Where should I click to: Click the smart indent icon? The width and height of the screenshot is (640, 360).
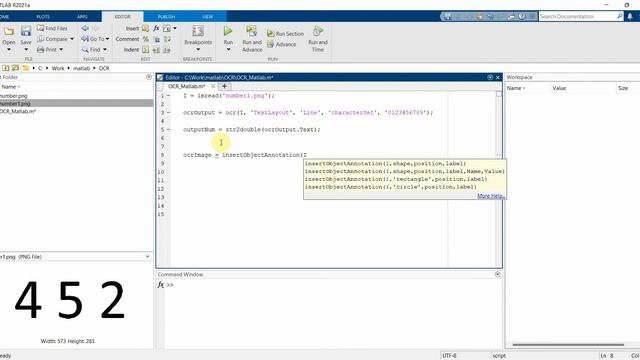tap(146, 50)
